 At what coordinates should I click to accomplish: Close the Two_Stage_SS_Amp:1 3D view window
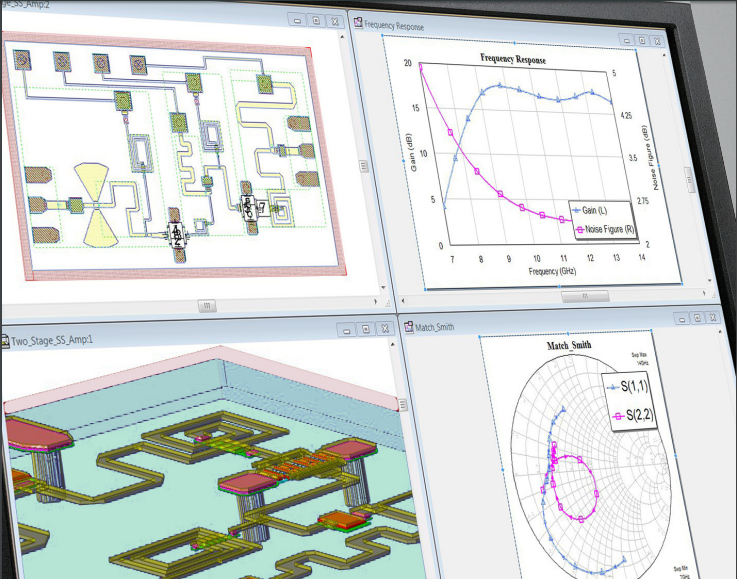[385, 328]
